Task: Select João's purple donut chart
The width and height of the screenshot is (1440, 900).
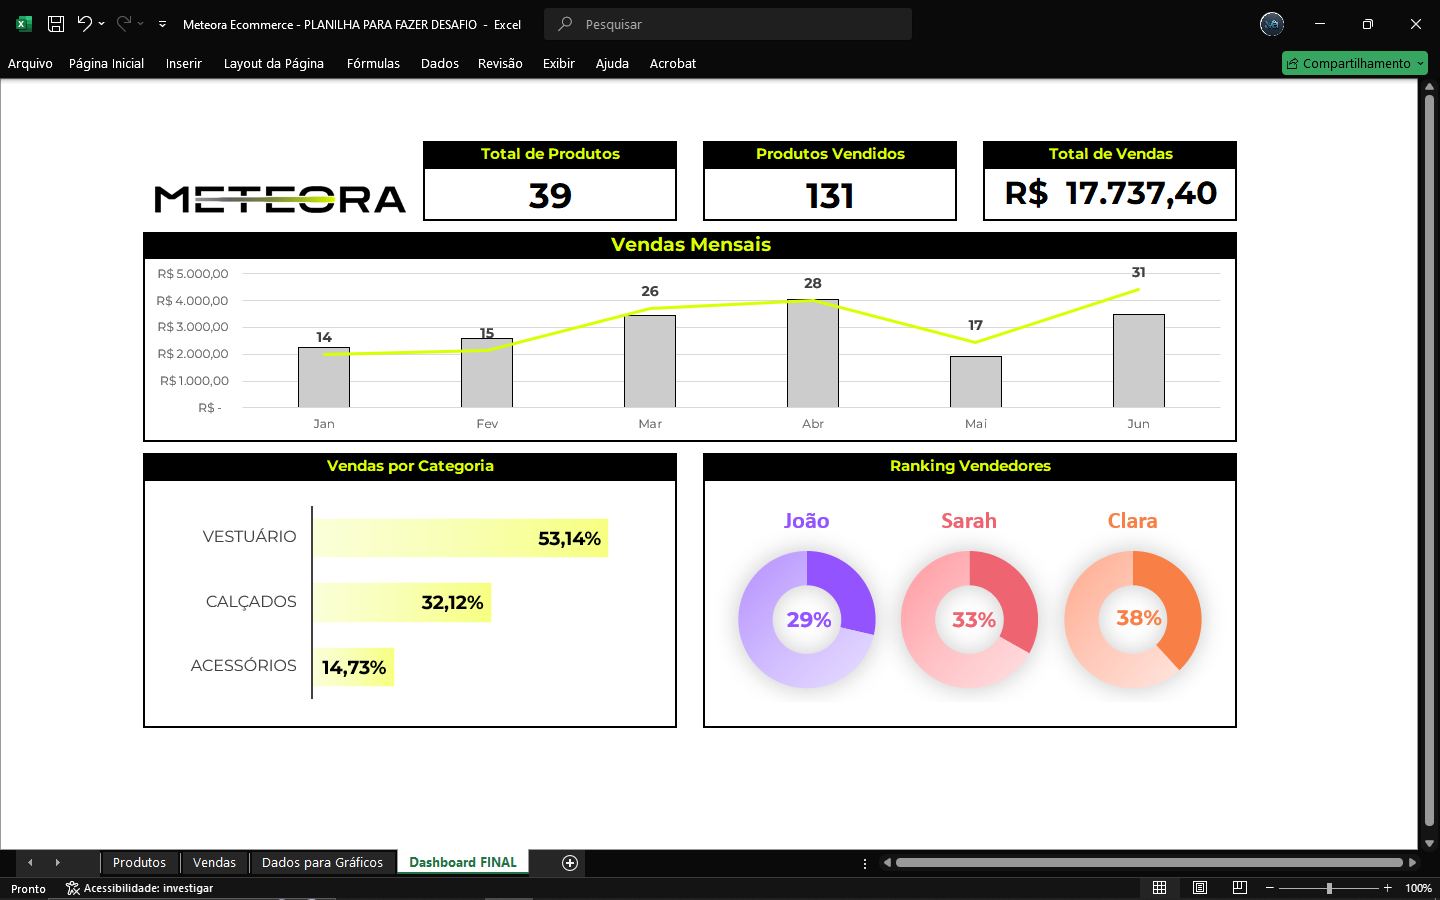Action: 807,619
